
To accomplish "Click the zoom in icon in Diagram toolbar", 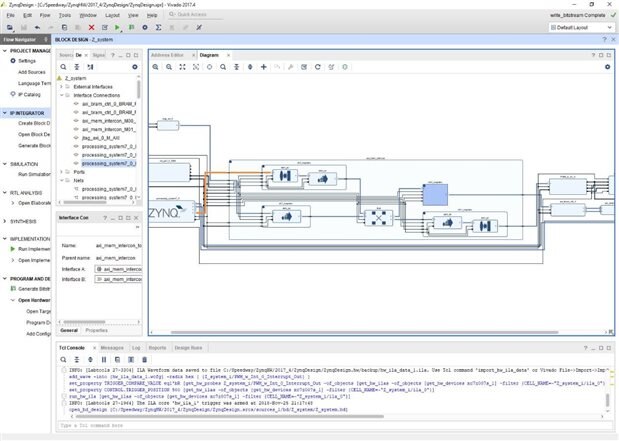I will [154, 67].
